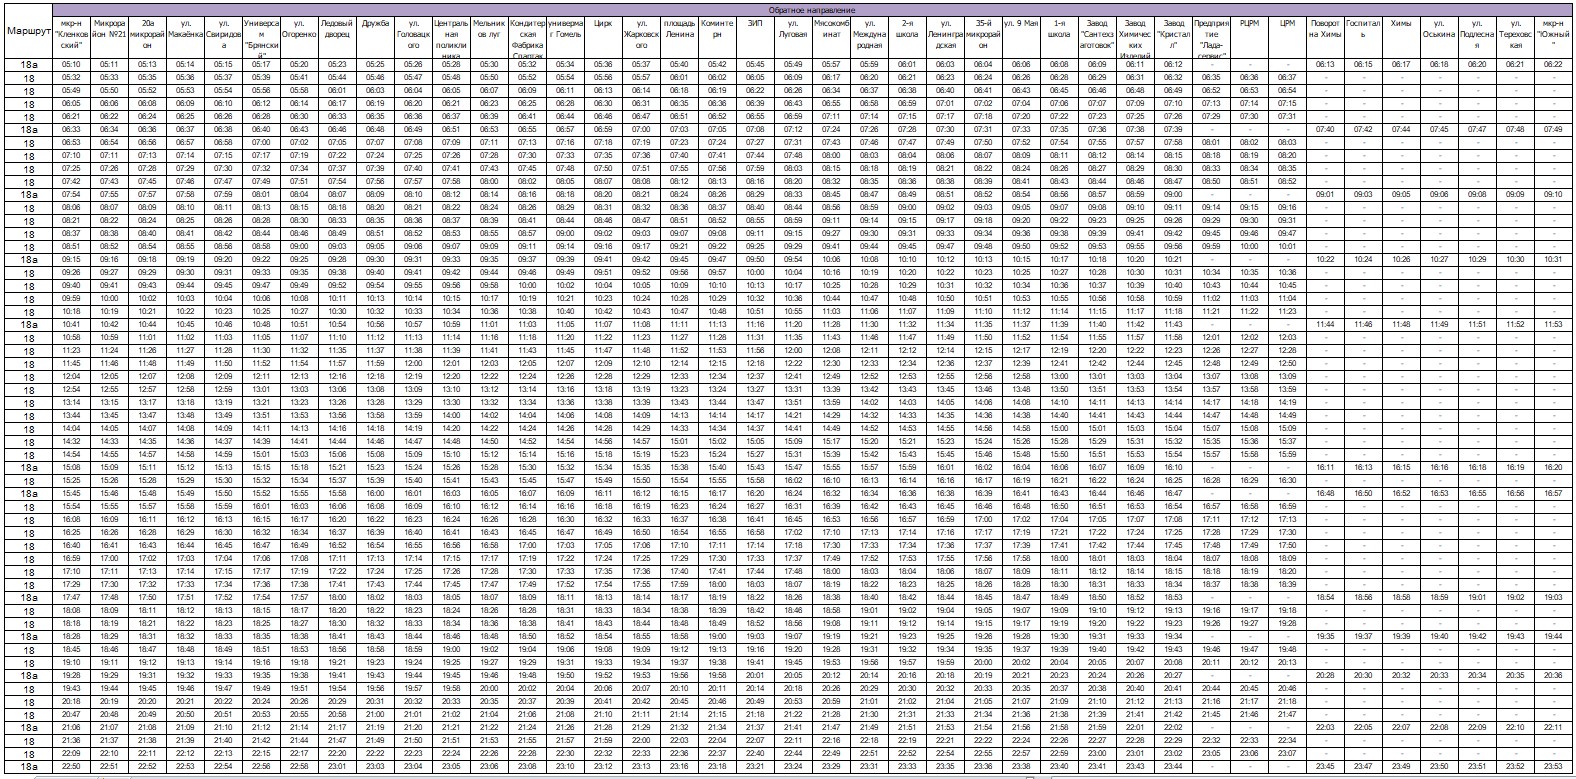Select Завод Химических Изделий header
Screen dimensions: 1576x779
coord(1135,37)
